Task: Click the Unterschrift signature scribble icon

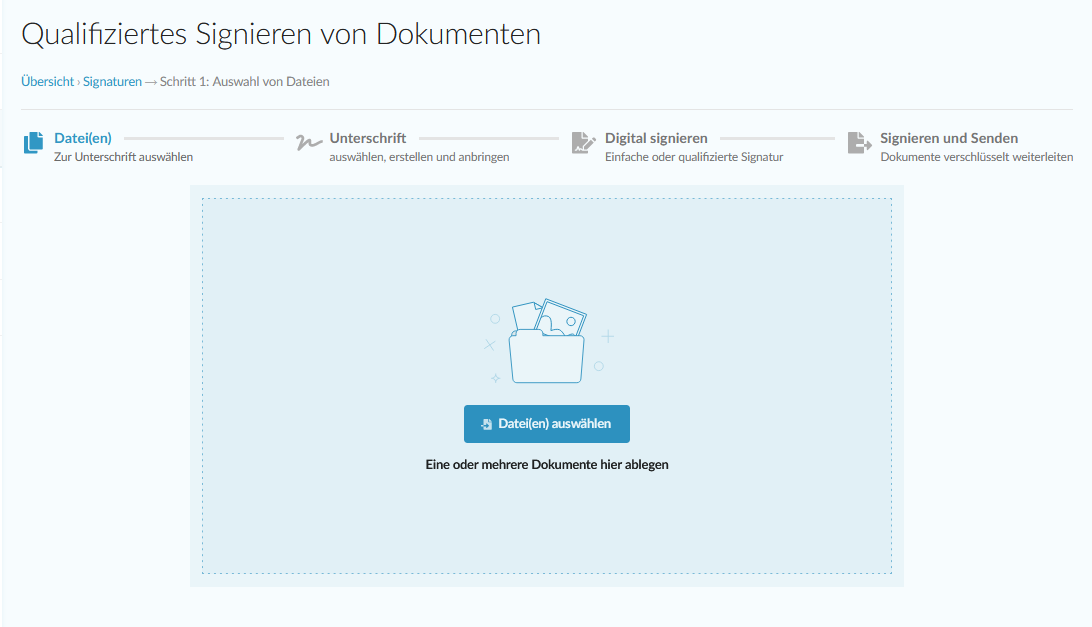Action: click(309, 142)
